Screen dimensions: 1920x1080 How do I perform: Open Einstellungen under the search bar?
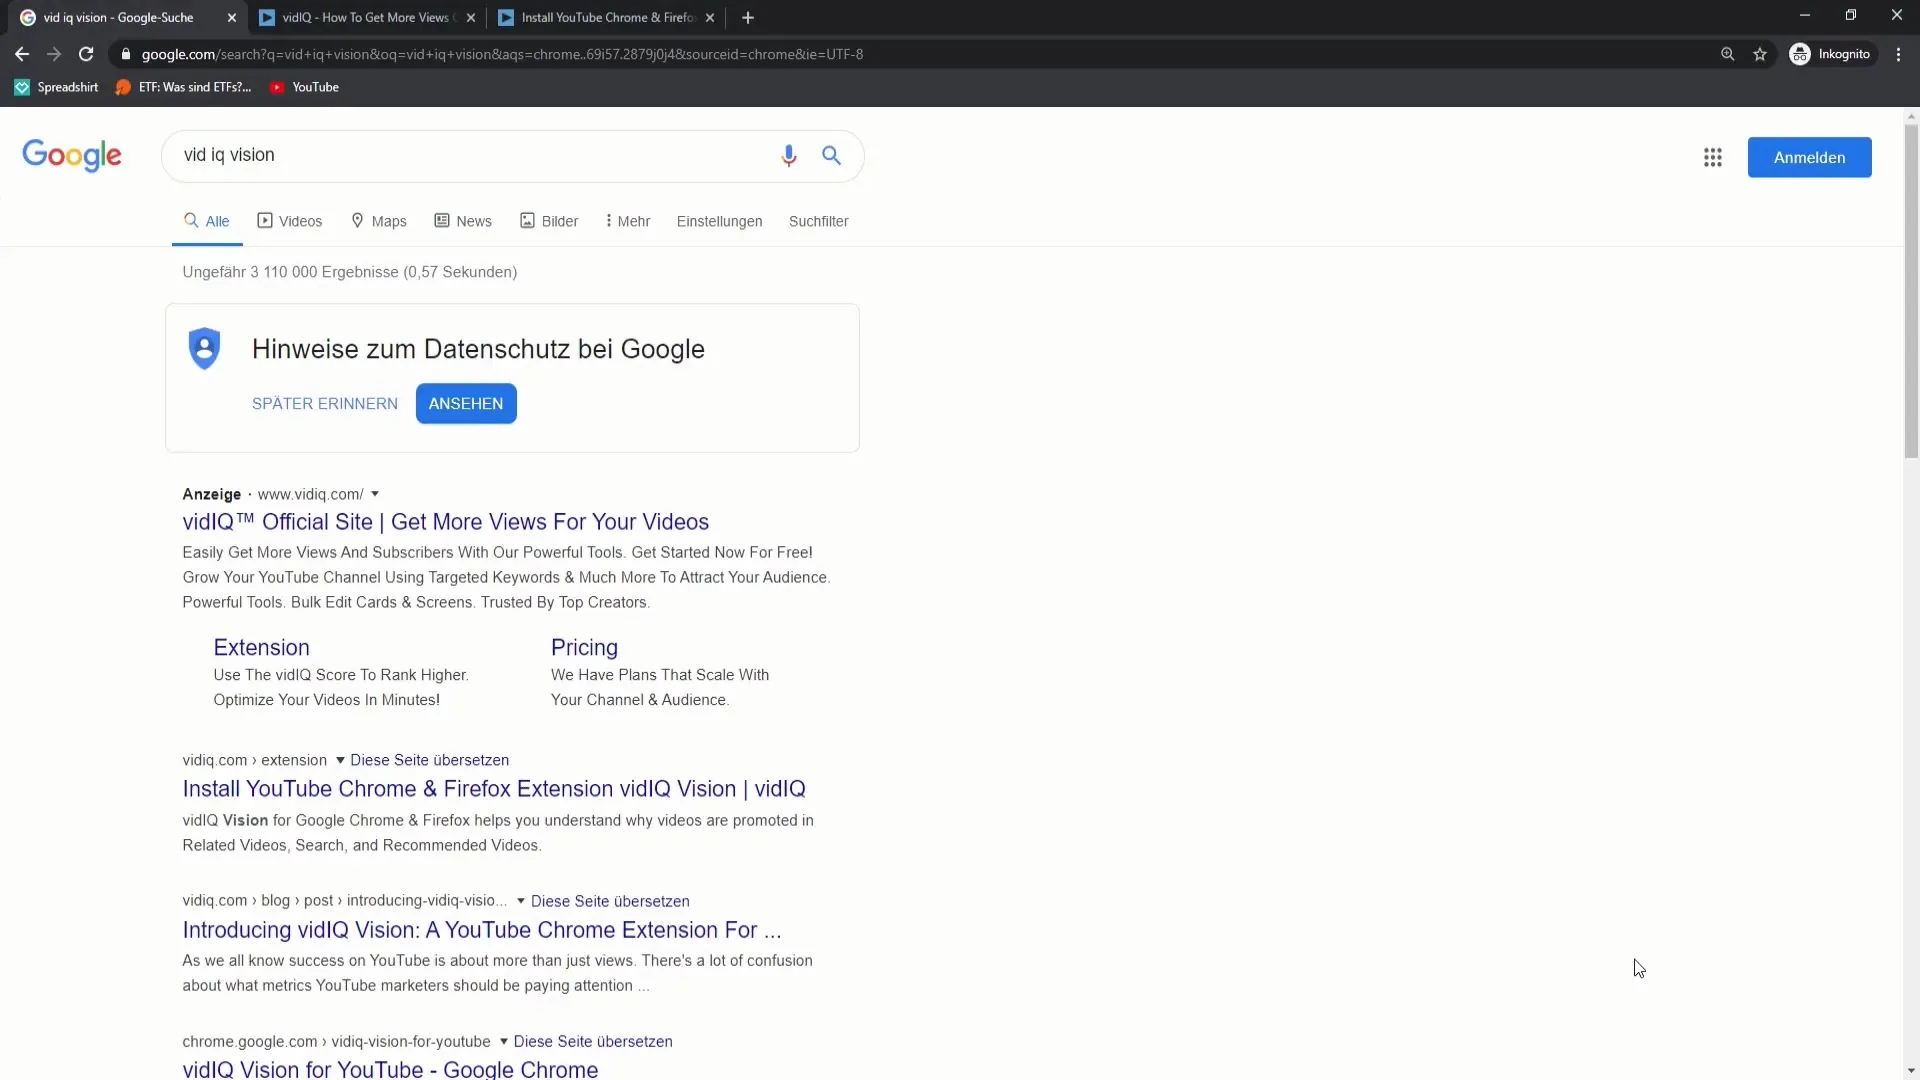tap(719, 221)
